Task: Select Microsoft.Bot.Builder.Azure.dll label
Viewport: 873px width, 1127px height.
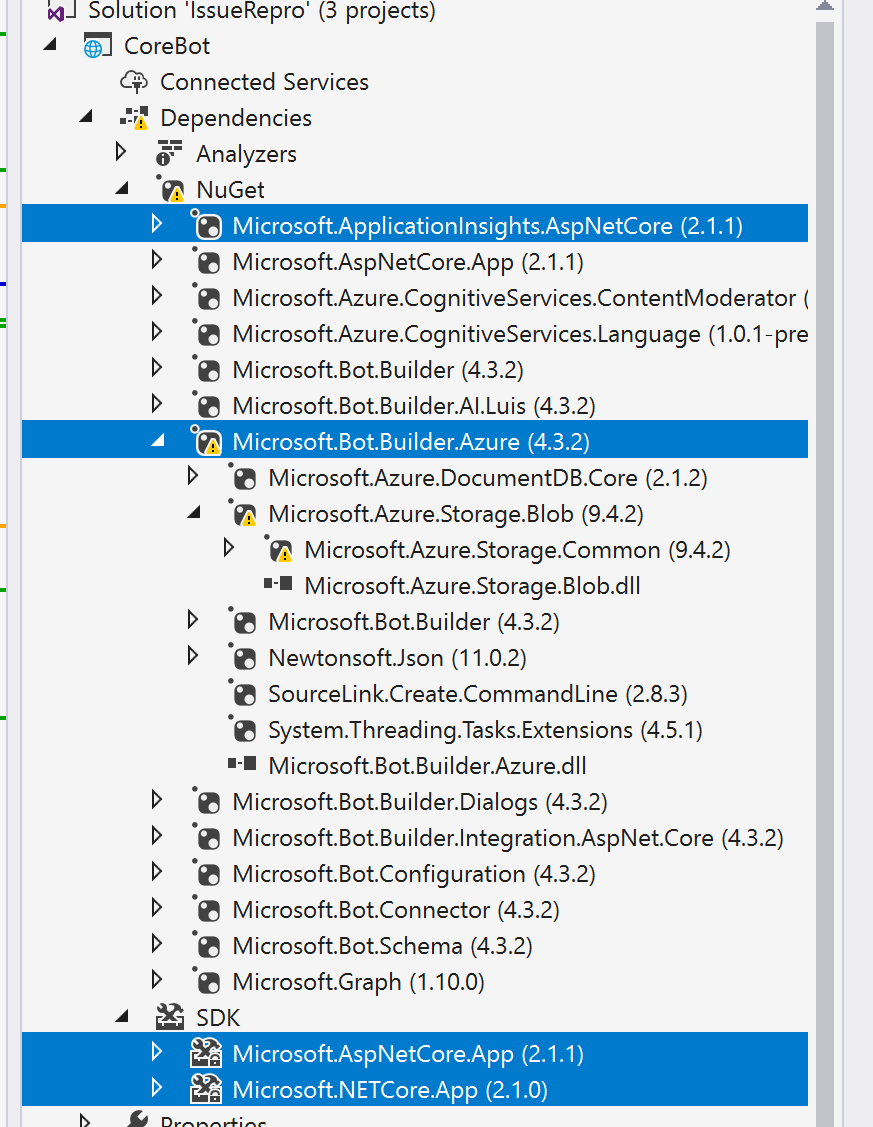Action: click(x=428, y=765)
